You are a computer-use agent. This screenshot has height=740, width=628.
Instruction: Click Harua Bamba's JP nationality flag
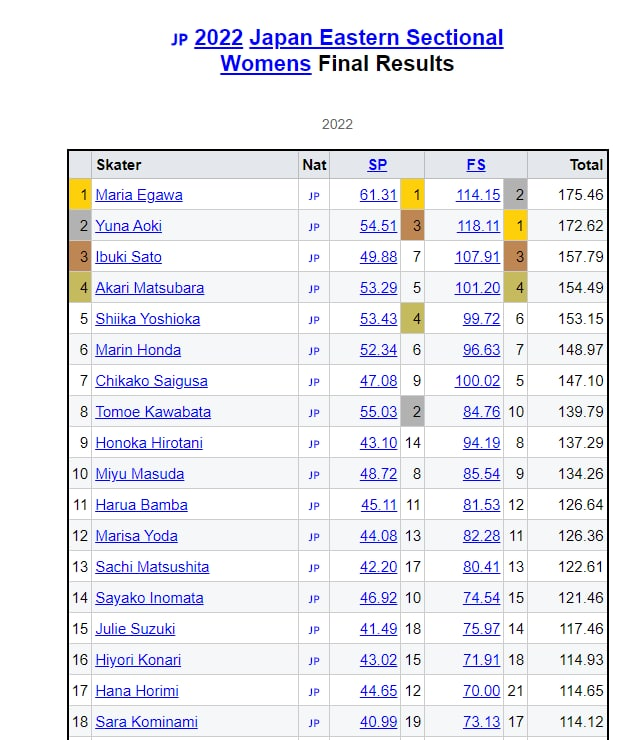pyautogui.click(x=314, y=506)
